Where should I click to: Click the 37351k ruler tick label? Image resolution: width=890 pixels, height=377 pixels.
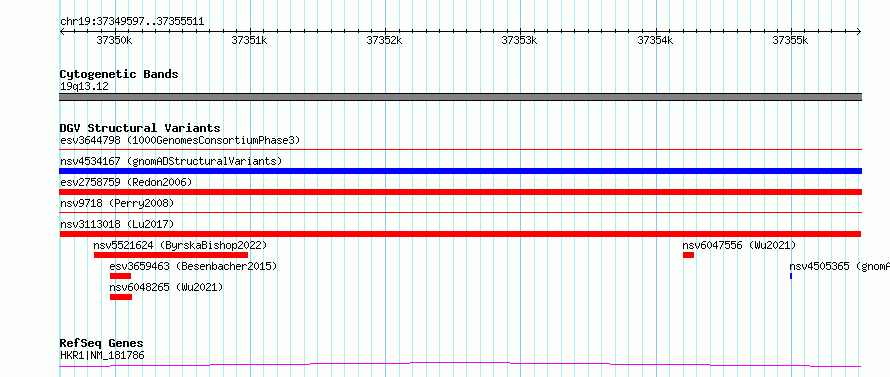pos(250,40)
